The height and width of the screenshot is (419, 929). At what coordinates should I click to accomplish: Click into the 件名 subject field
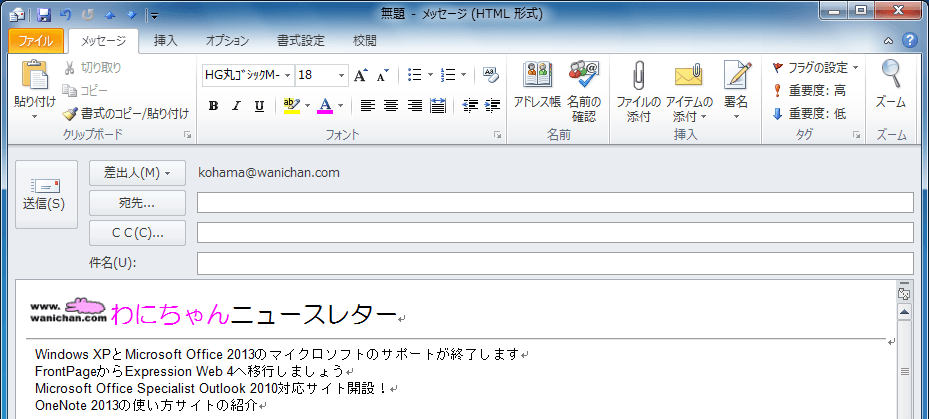555,263
